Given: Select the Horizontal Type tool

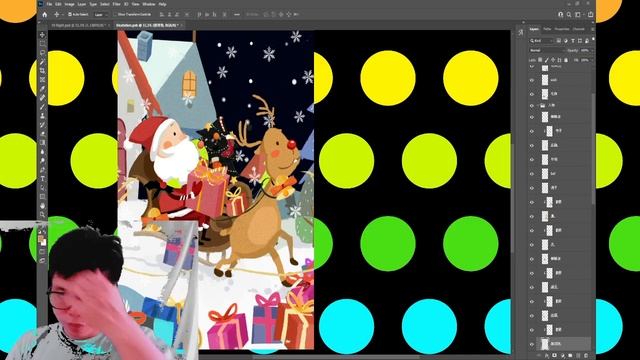Looking at the screenshot, I should (42, 179).
